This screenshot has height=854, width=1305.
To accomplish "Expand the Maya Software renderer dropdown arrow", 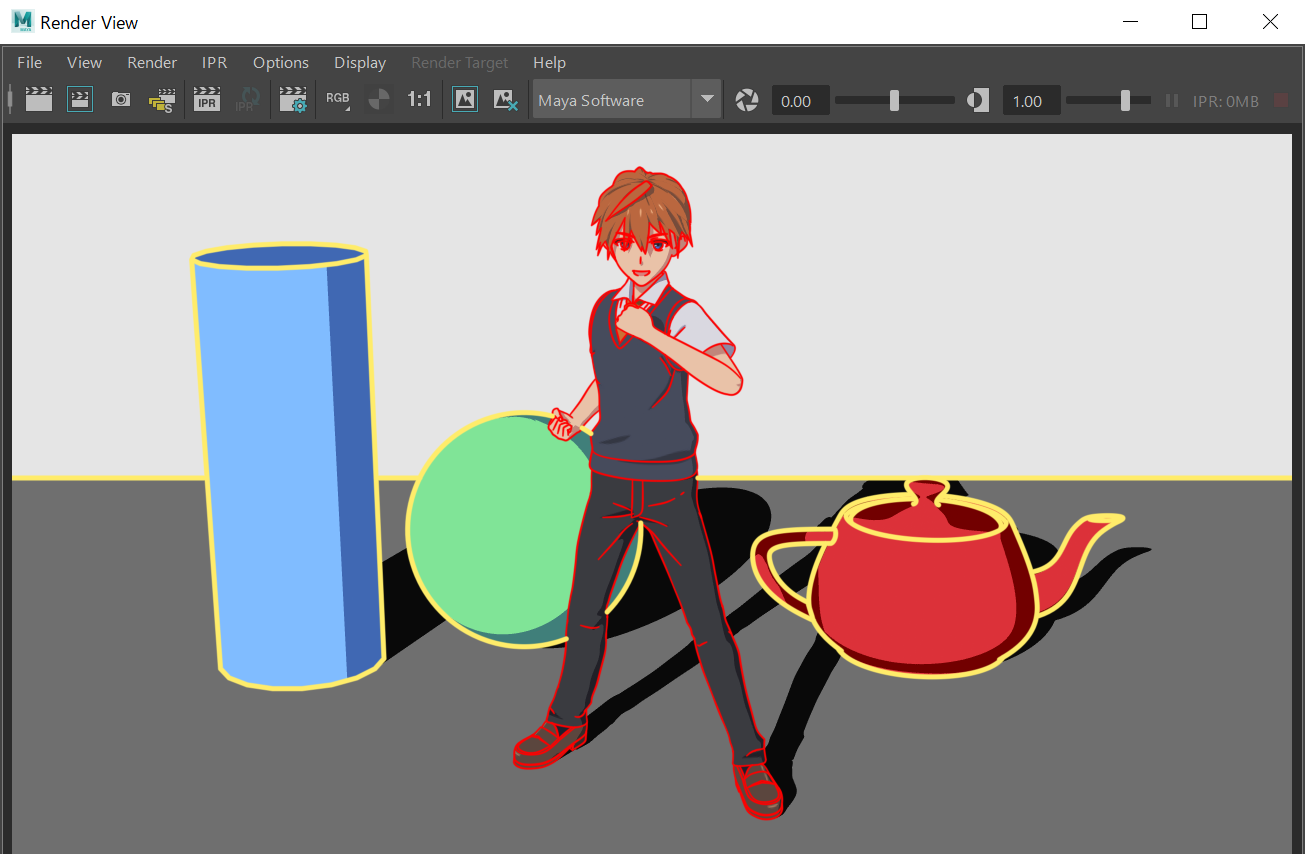I will tap(707, 100).
